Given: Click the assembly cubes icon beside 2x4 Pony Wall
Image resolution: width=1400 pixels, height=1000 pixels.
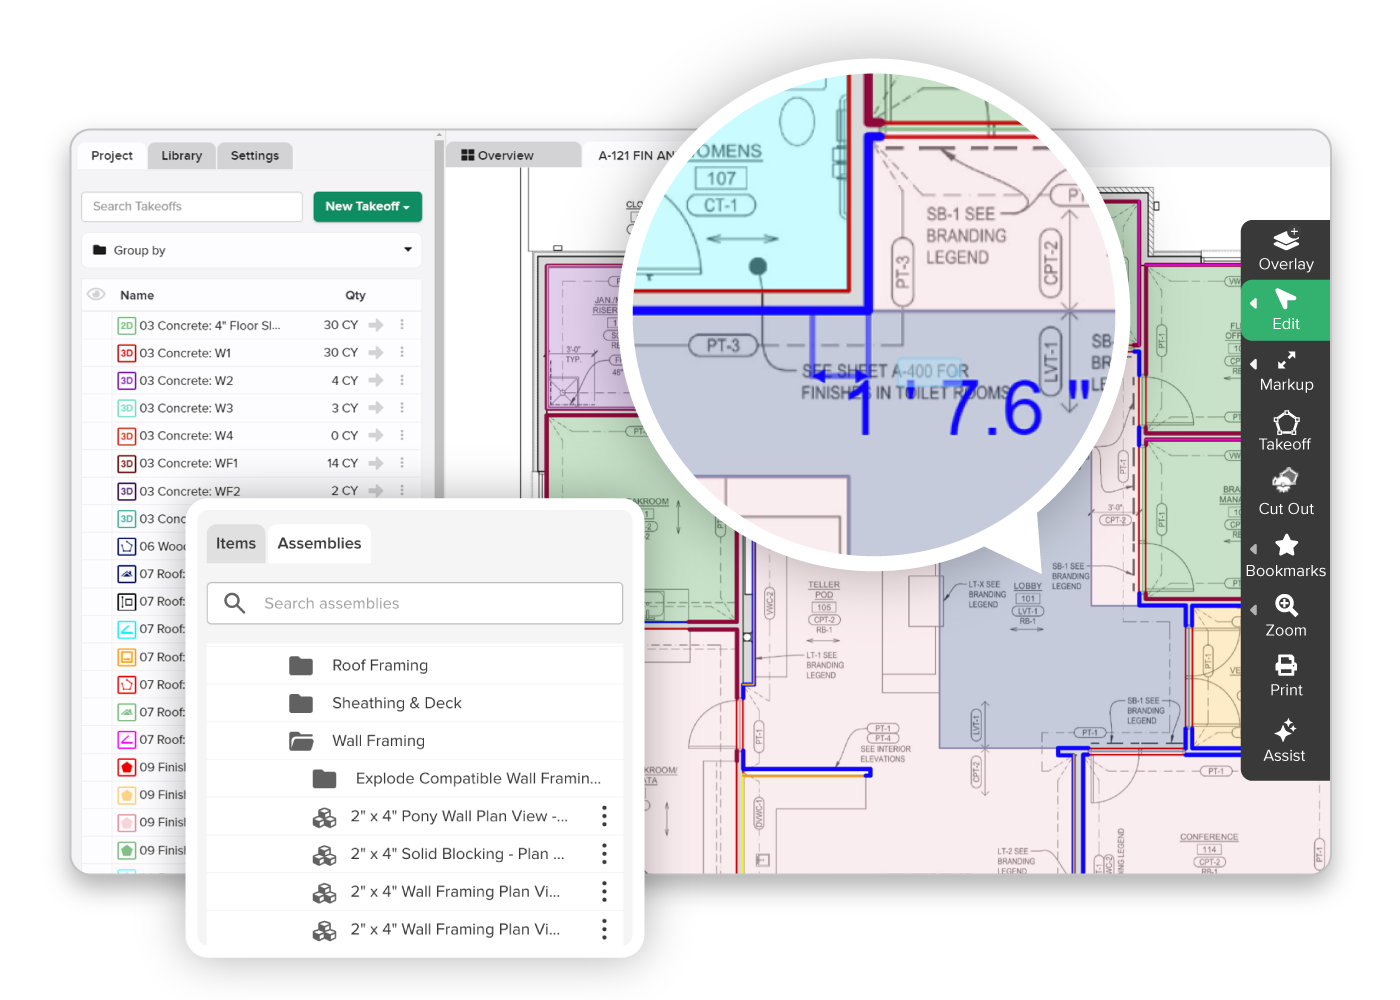Looking at the screenshot, I should coord(324,816).
